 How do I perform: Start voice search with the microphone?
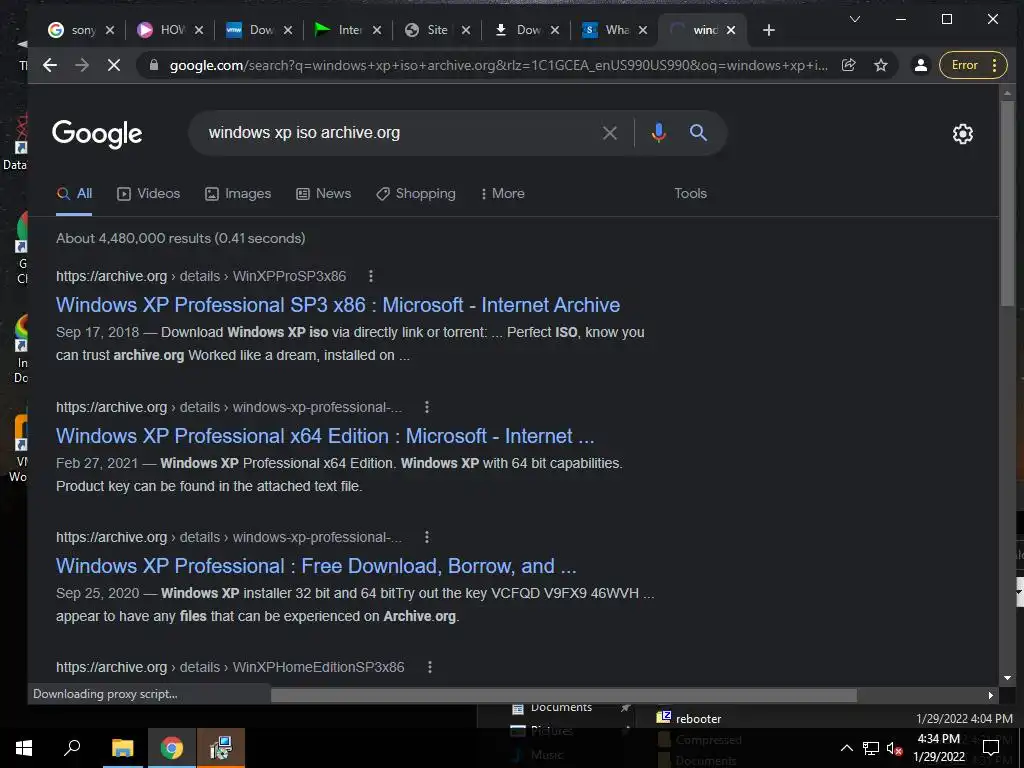(658, 133)
